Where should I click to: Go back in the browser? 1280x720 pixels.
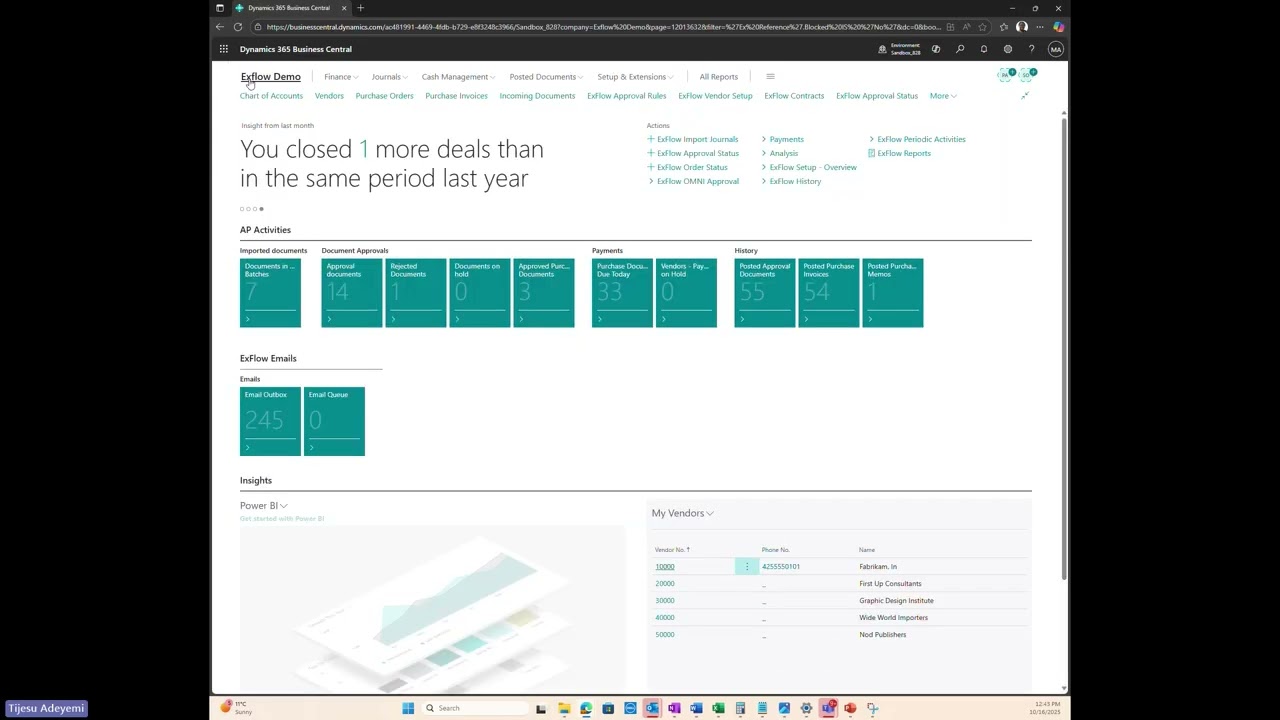(220, 27)
